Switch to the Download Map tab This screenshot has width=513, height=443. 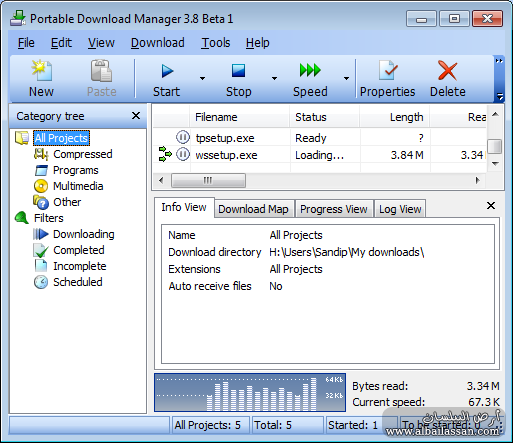click(254, 209)
